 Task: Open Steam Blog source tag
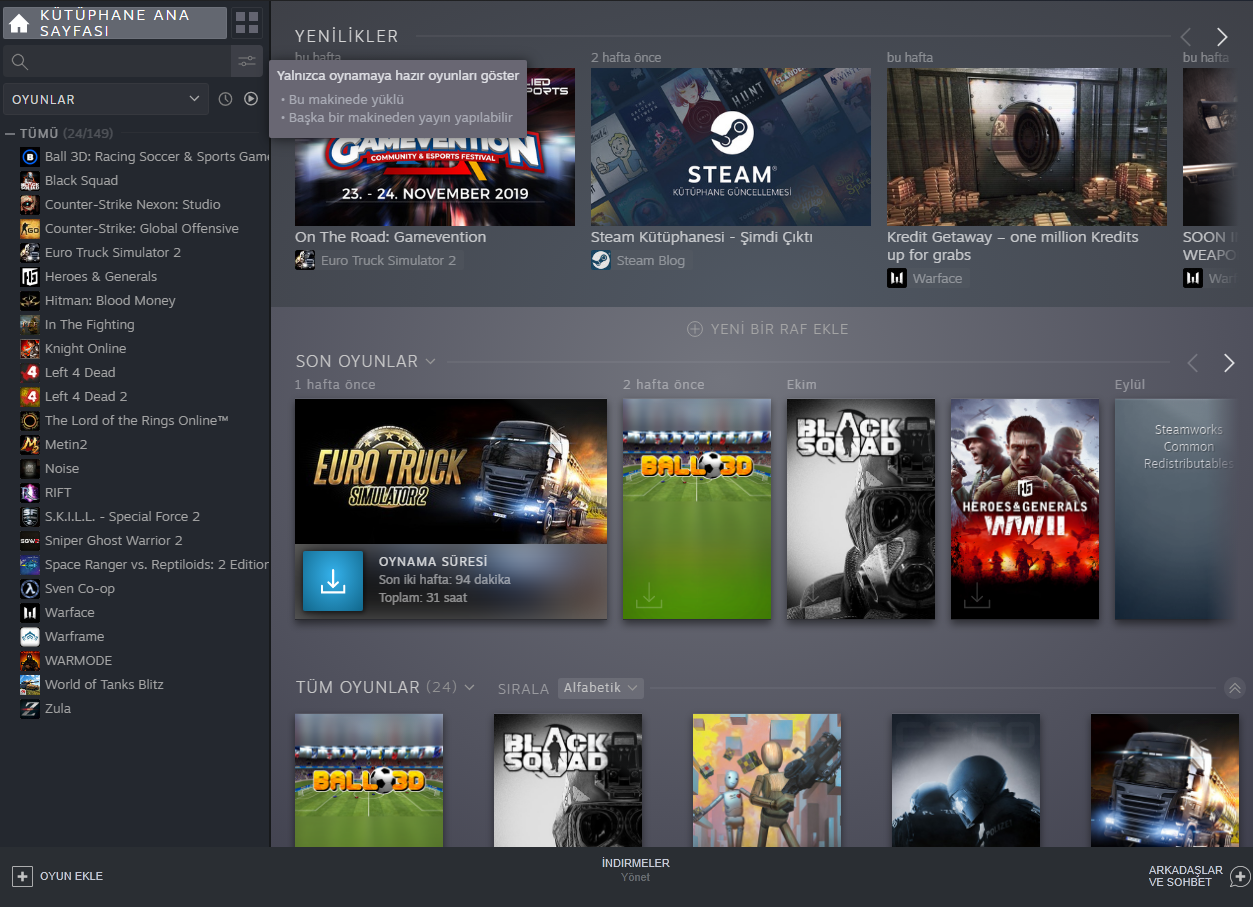tap(639, 260)
